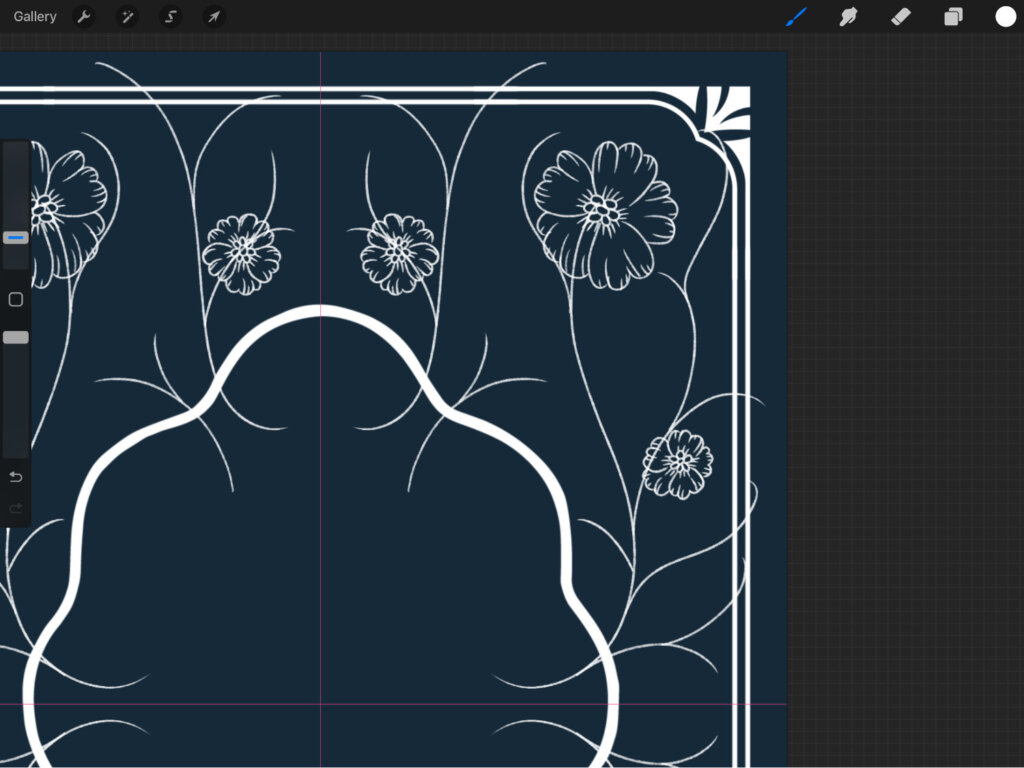This screenshot has width=1024, height=768.
Task: Click the top of the thick white arch
Action: 320,312
